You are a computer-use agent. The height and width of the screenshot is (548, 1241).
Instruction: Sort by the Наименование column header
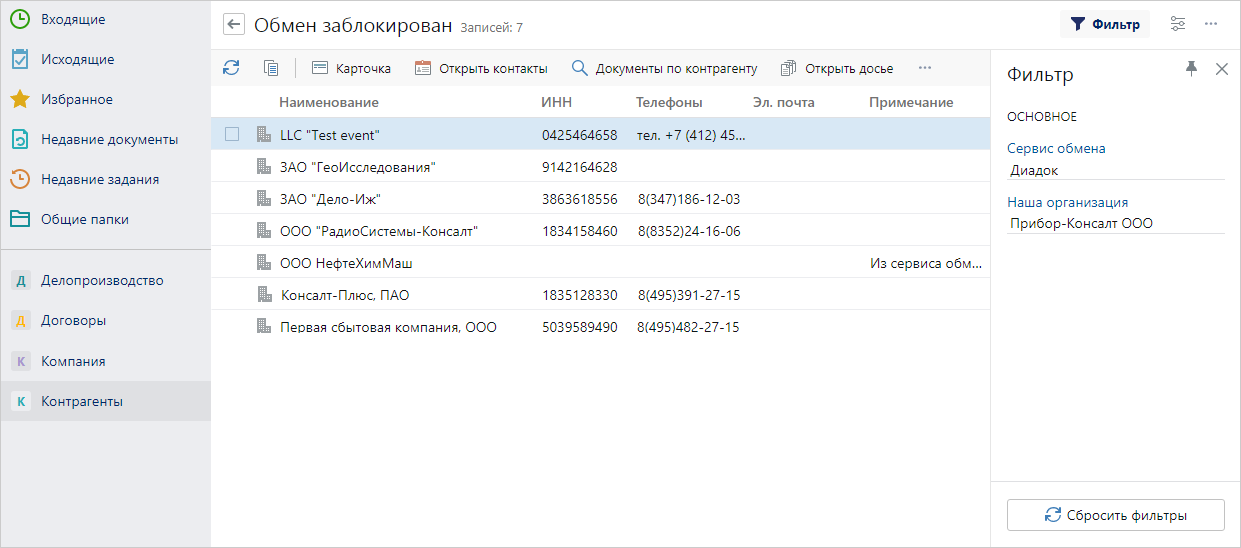(328, 102)
